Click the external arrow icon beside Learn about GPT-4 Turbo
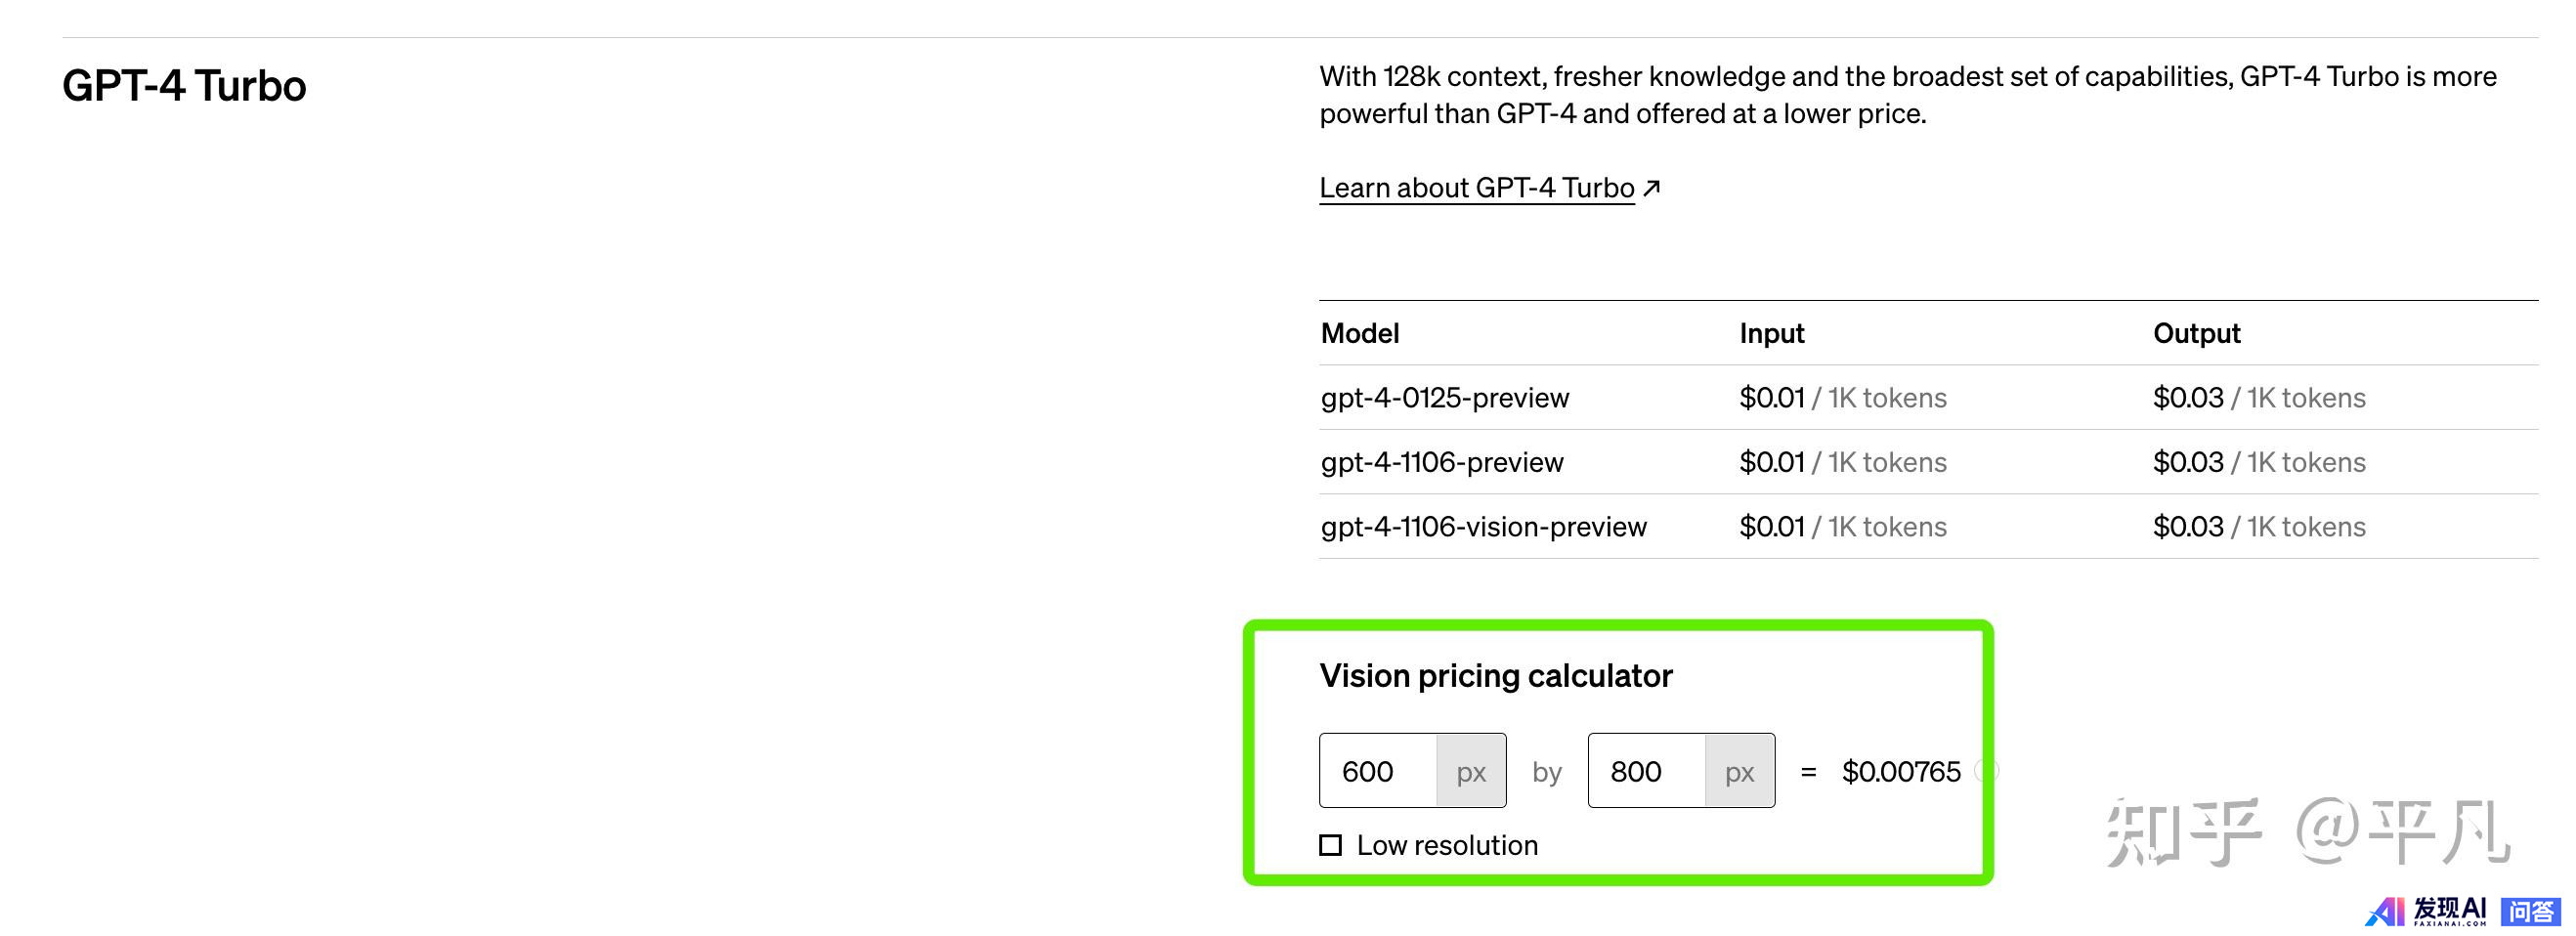2576x936 pixels. pos(1652,187)
